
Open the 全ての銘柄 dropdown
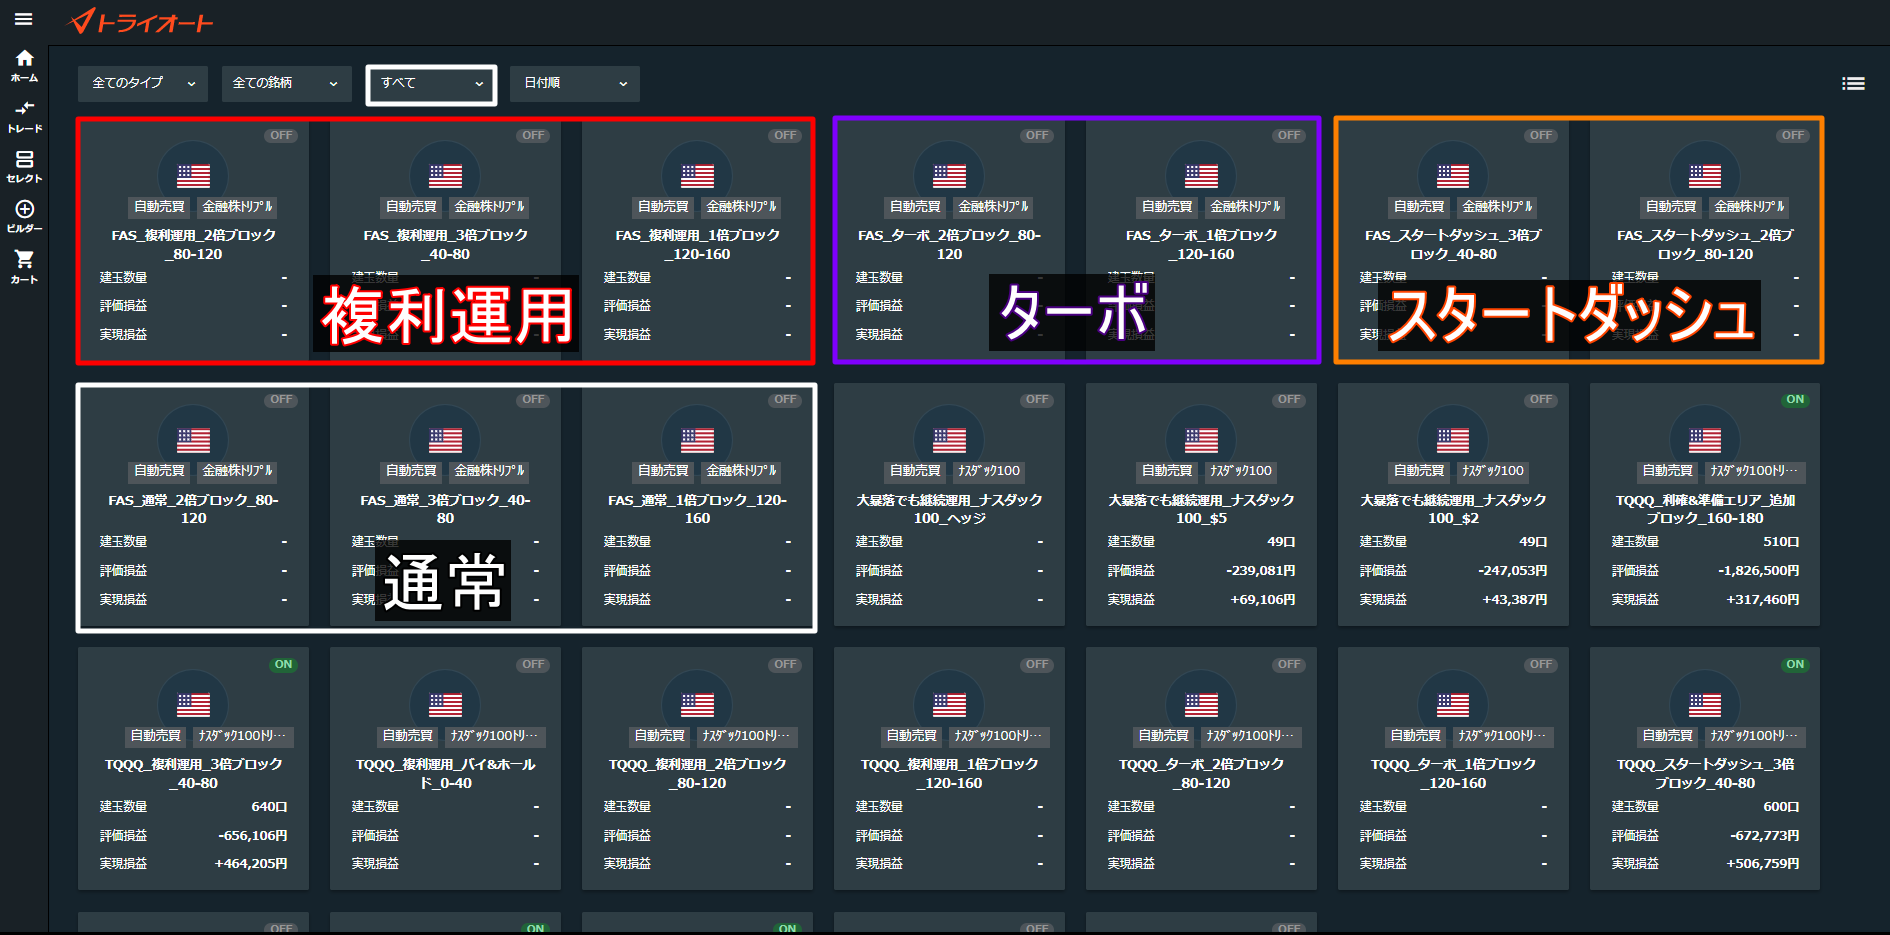tap(286, 84)
